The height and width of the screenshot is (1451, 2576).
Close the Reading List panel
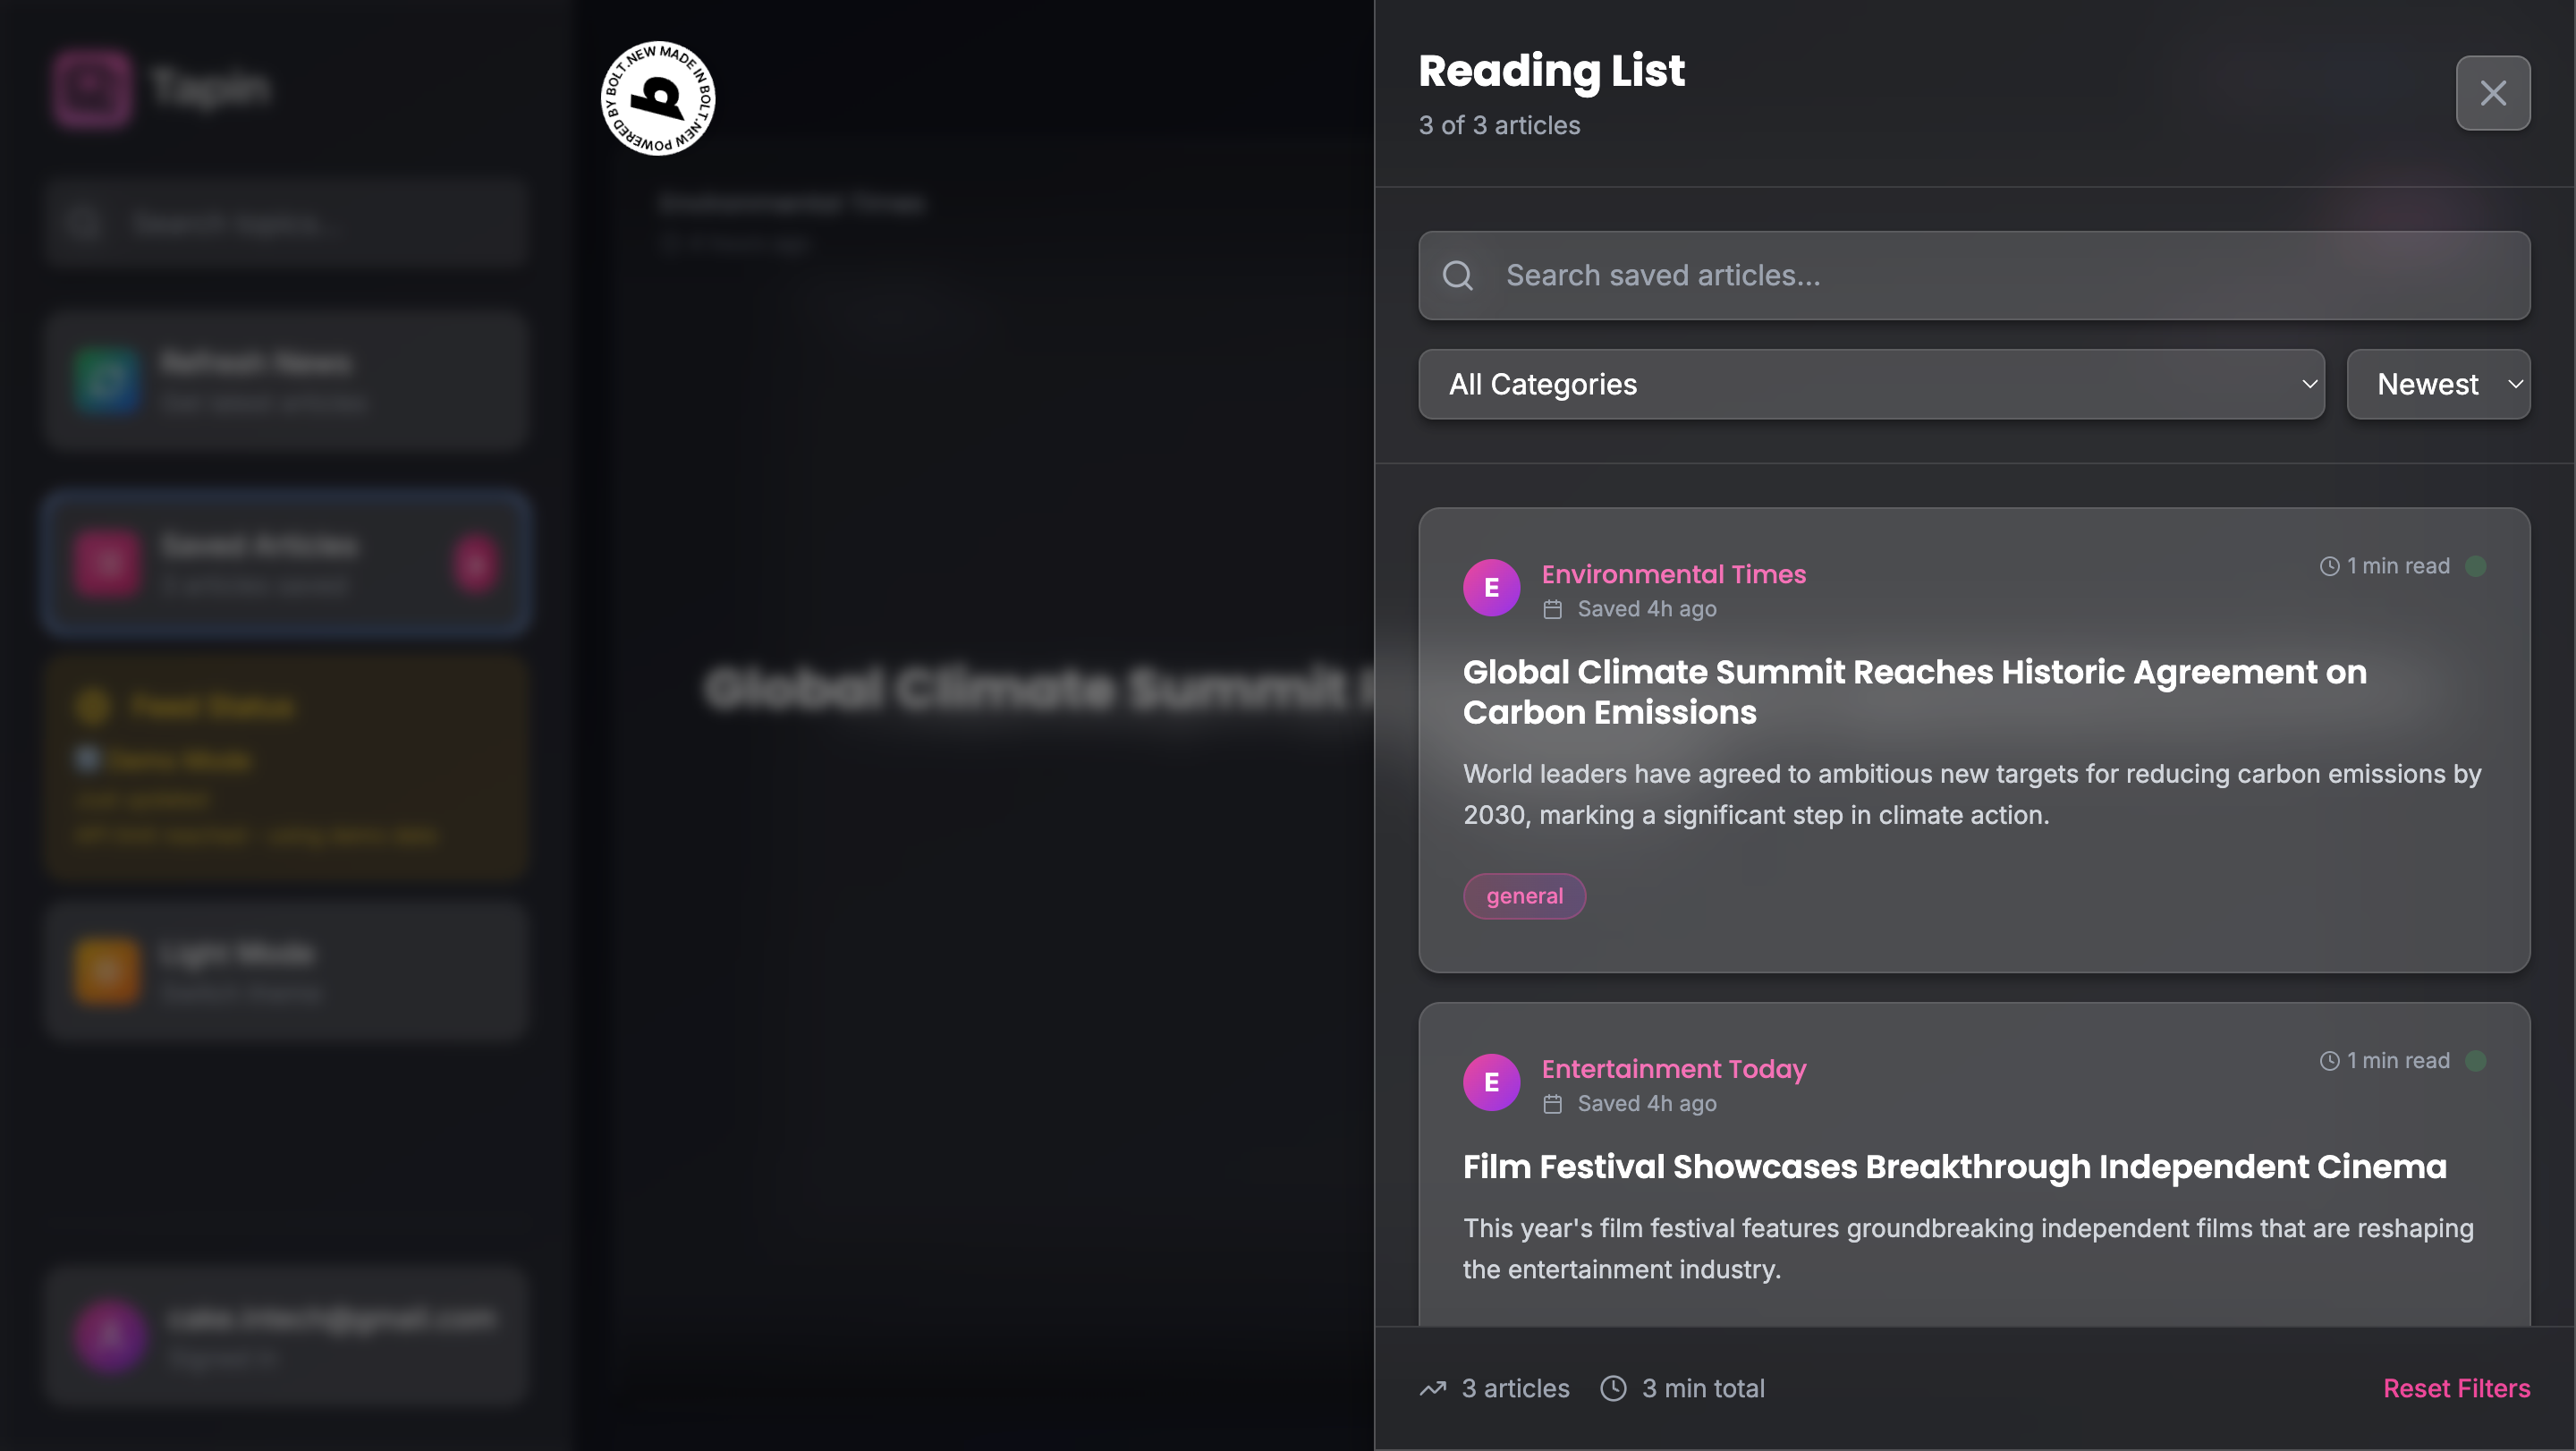[2492, 93]
